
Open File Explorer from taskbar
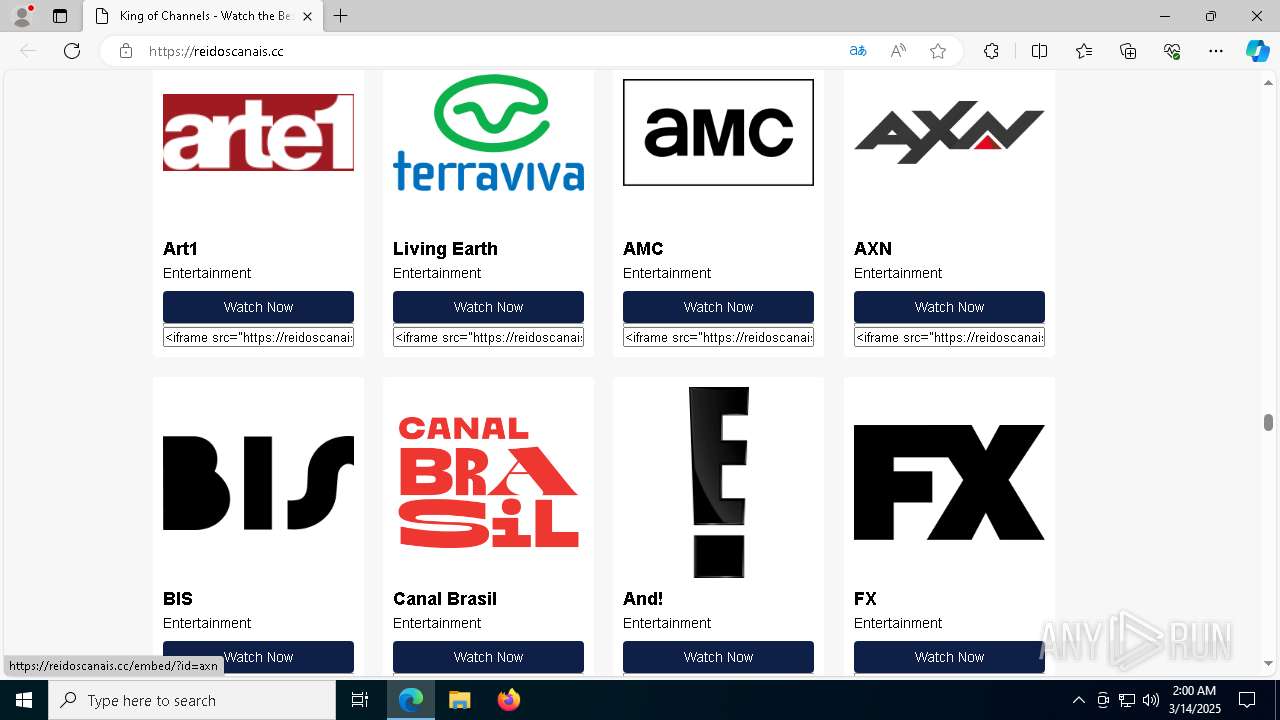point(459,700)
